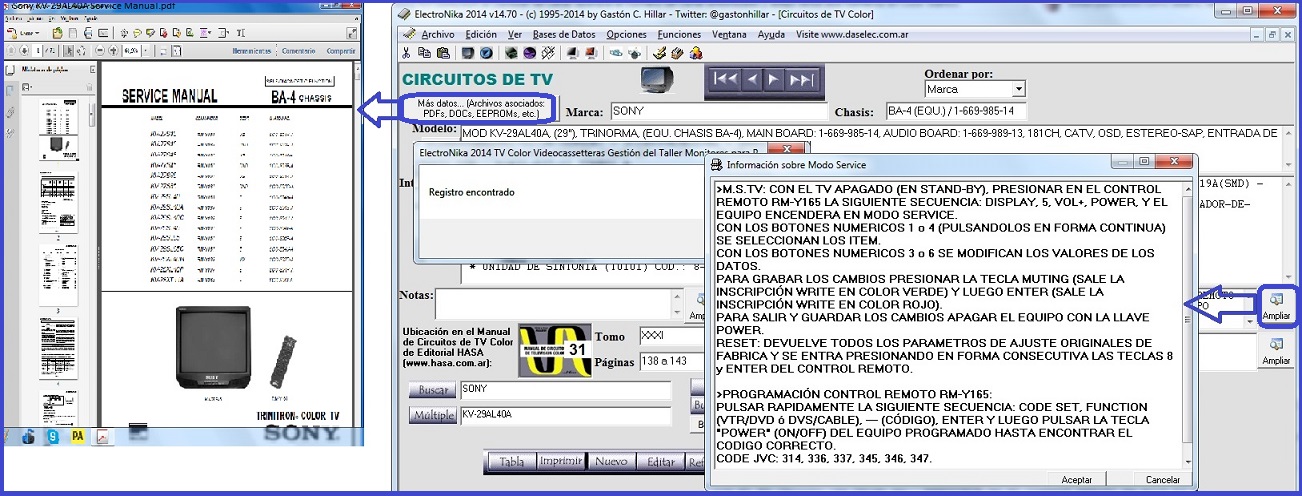Image resolution: width=1302 pixels, height=496 pixels.
Task: Click the Notas text box
Action: pyautogui.click(x=558, y=303)
